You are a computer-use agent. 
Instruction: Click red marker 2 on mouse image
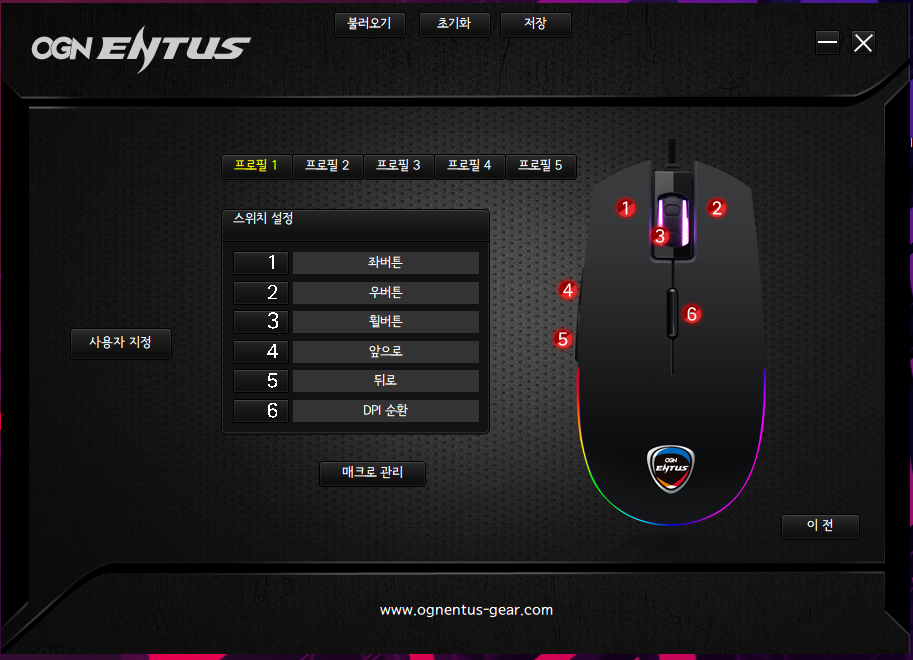(717, 208)
